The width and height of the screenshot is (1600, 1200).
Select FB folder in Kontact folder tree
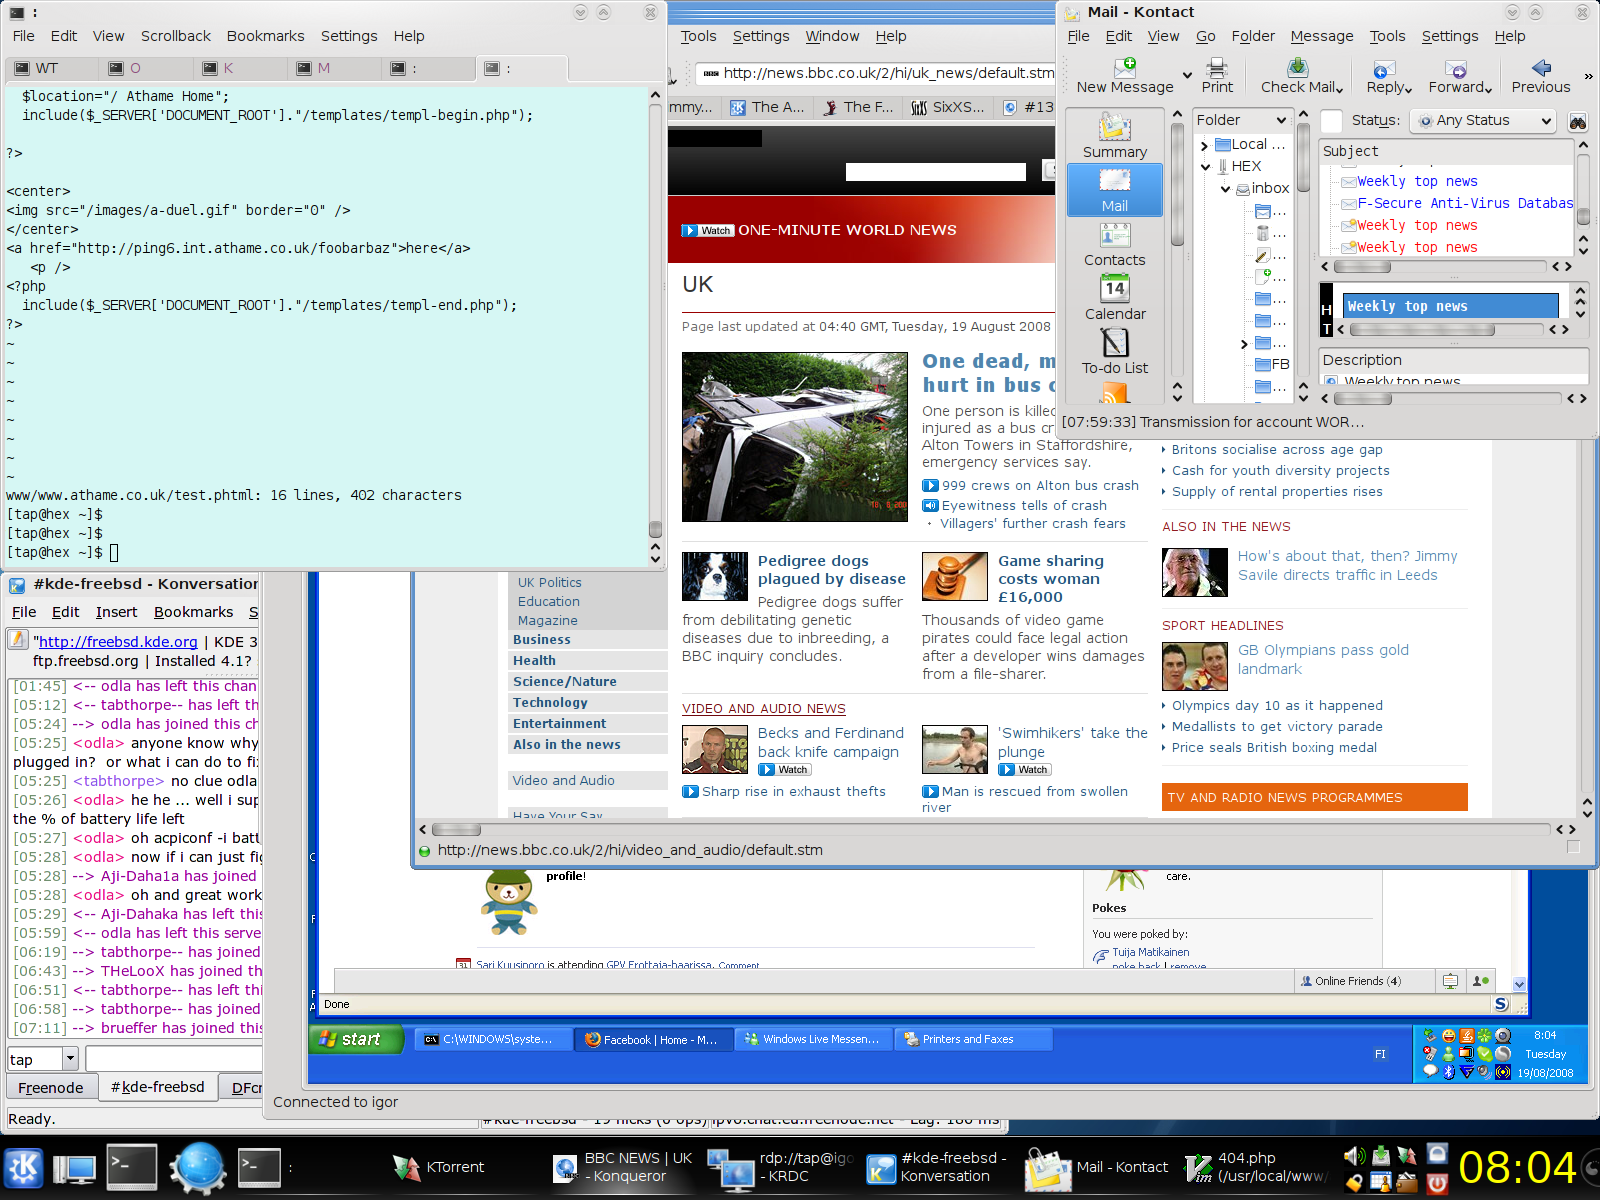click(x=1272, y=365)
